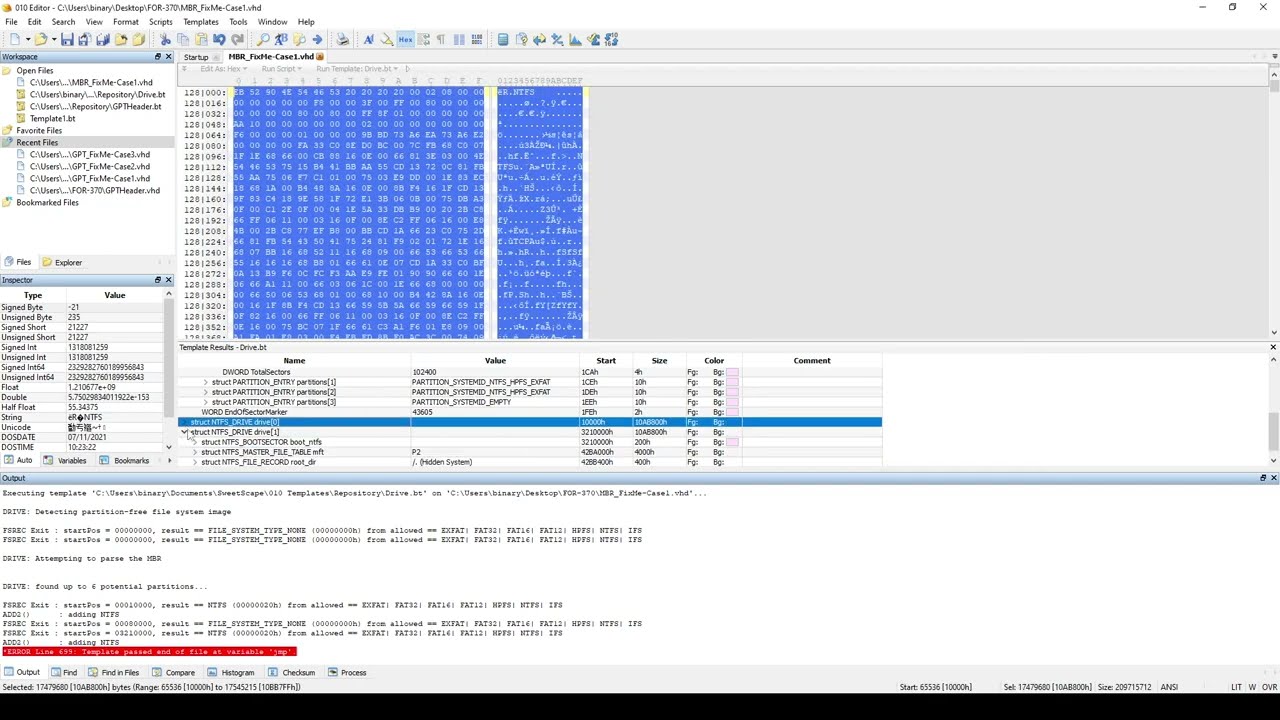Image resolution: width=1280 pixels, height=720 pixels.
Task: Click Bg color swatch for EndOfSectorMarker row
Action: (x=732, y=412)
